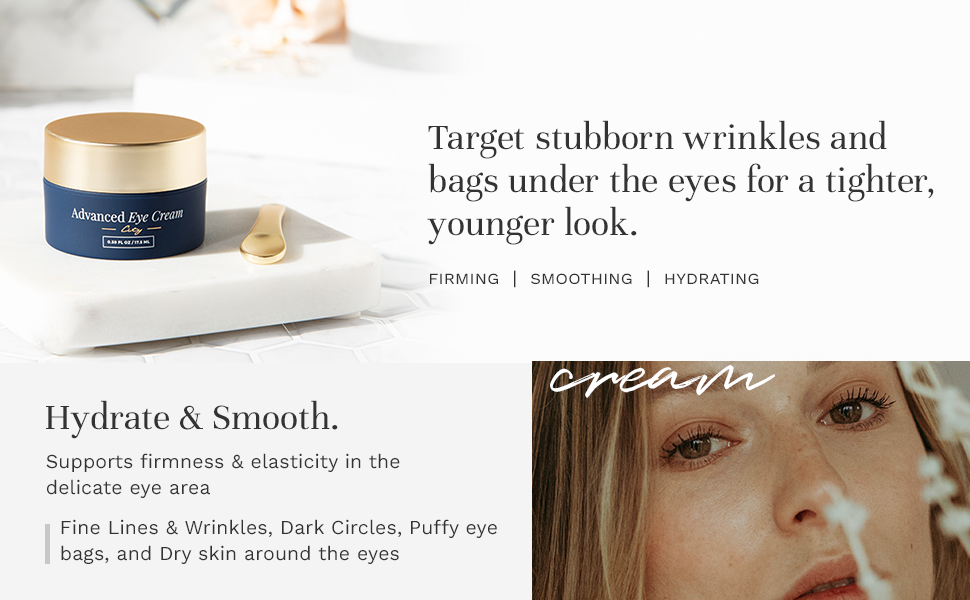This screenshot has height=600, width=970.
Task: Click the 'Fine Lines & Wrinkles' quote text
Action: tap(279, 541)
